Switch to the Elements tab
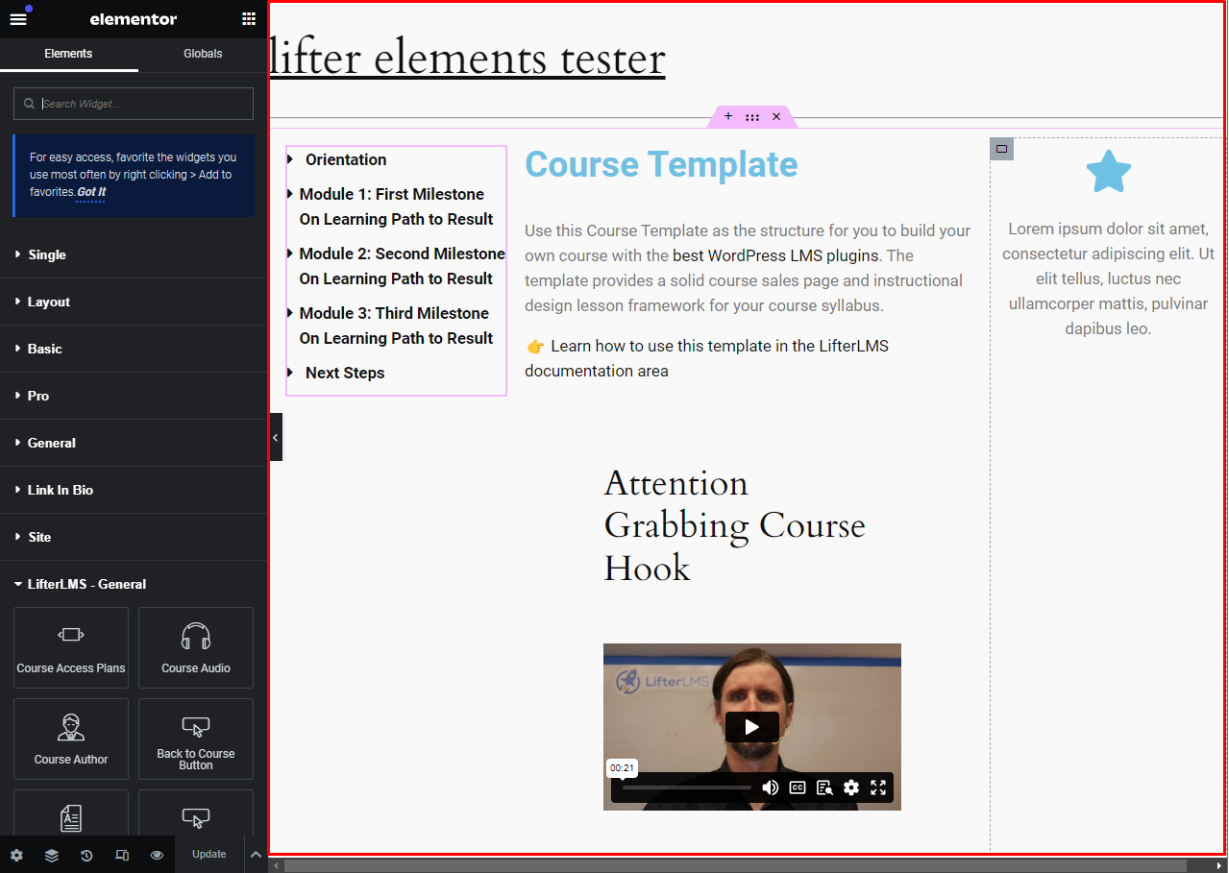The image size is (1229, 873). click(x=68, y=53)
